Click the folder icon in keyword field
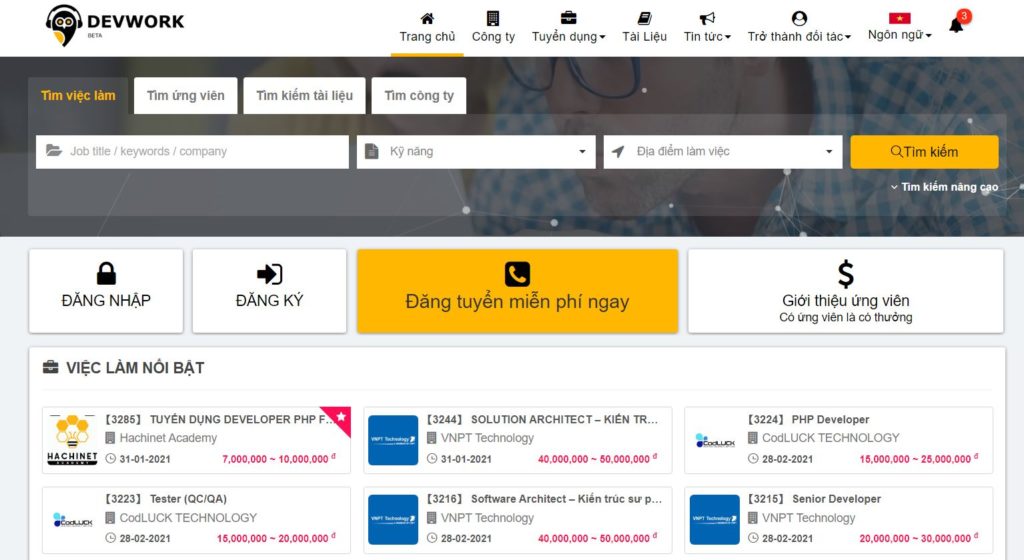 pyautogui.click(x=54, y=151)
